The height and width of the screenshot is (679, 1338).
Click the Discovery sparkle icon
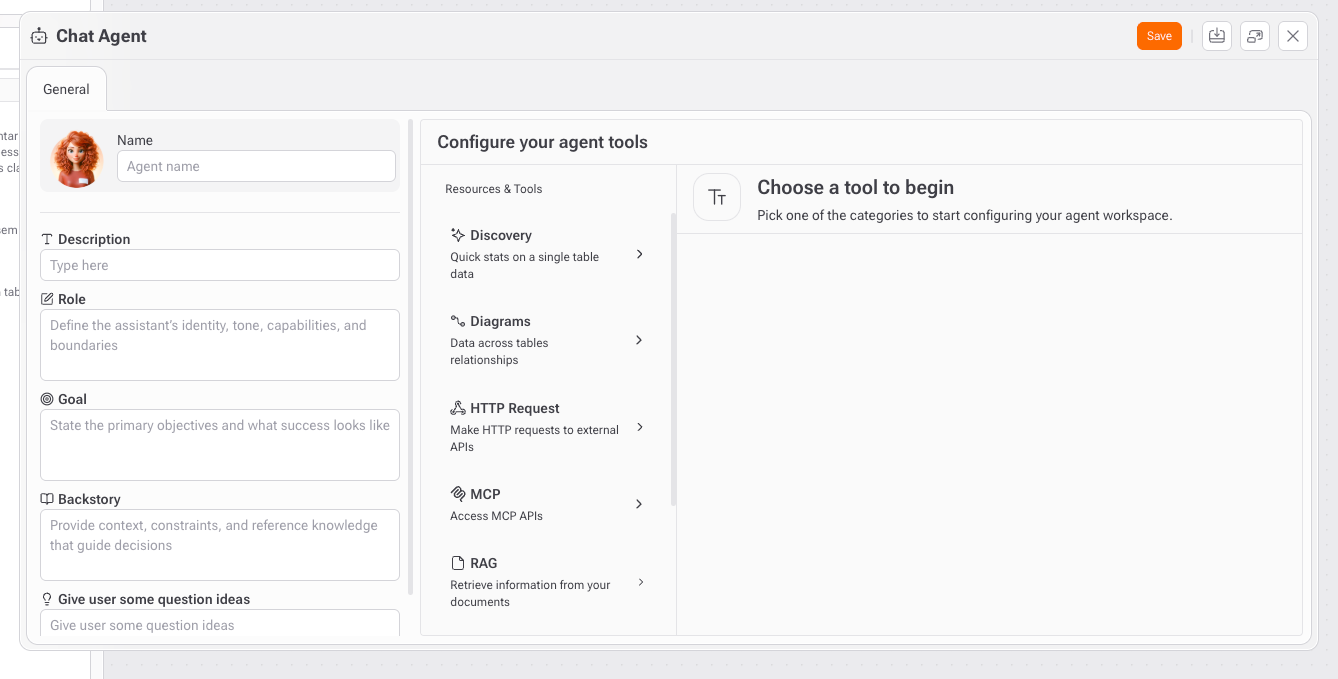pyautogui.click(x=458, y=235)
